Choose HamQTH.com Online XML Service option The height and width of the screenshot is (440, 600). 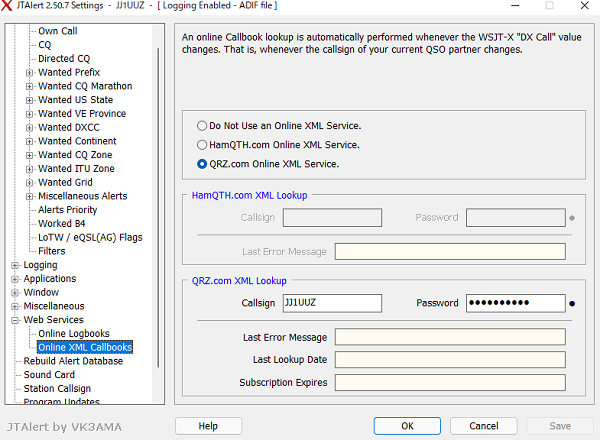coord(202,145)
